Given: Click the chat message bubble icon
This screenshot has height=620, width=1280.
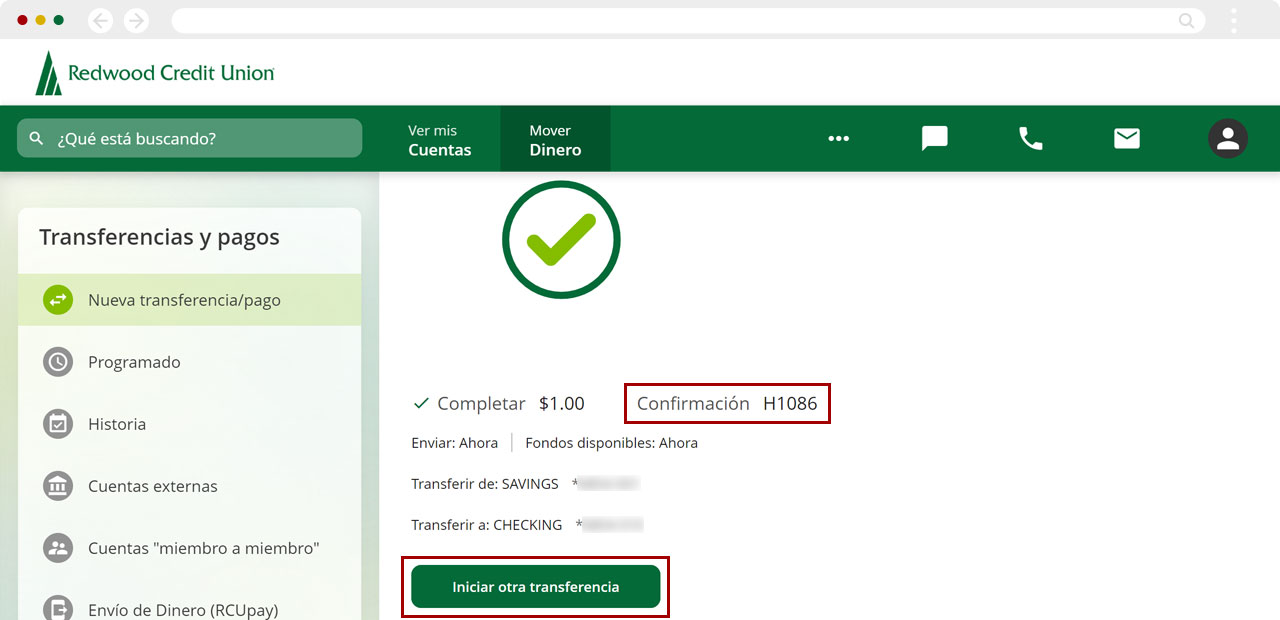Looking at the screenshot, I should tap(934, 138).
